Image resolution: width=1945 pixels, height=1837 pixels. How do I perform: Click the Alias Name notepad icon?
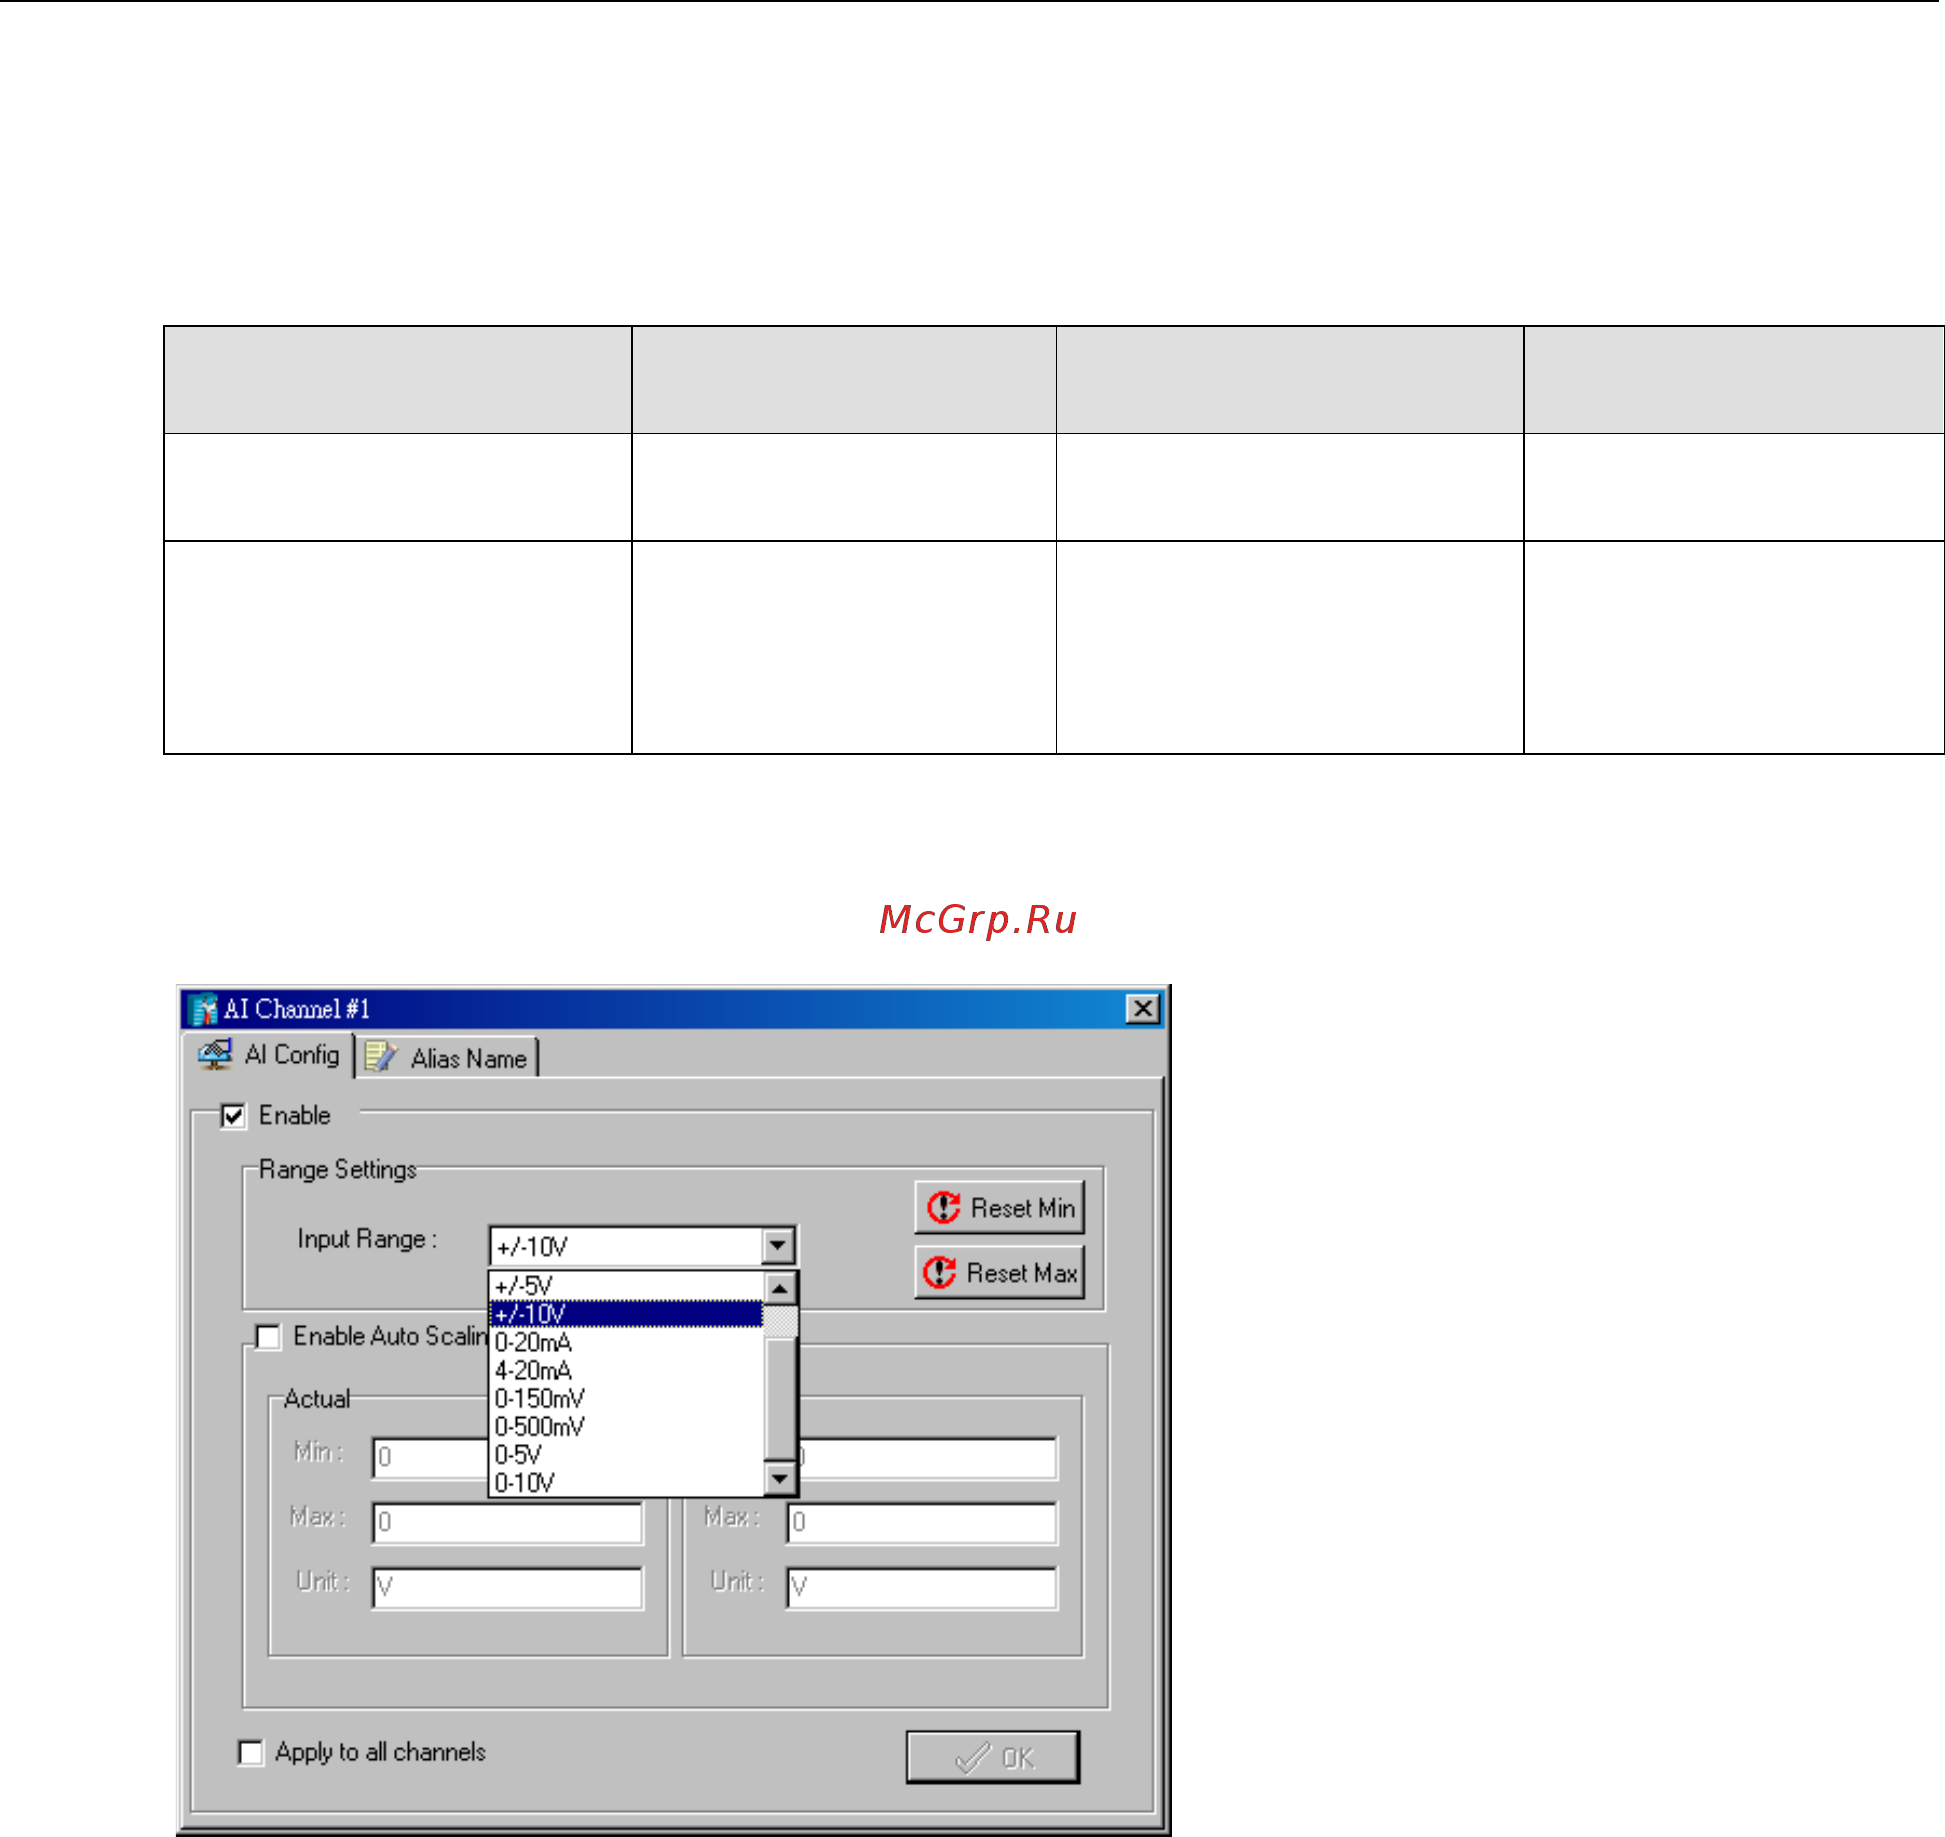click(x=381, y=1058)
